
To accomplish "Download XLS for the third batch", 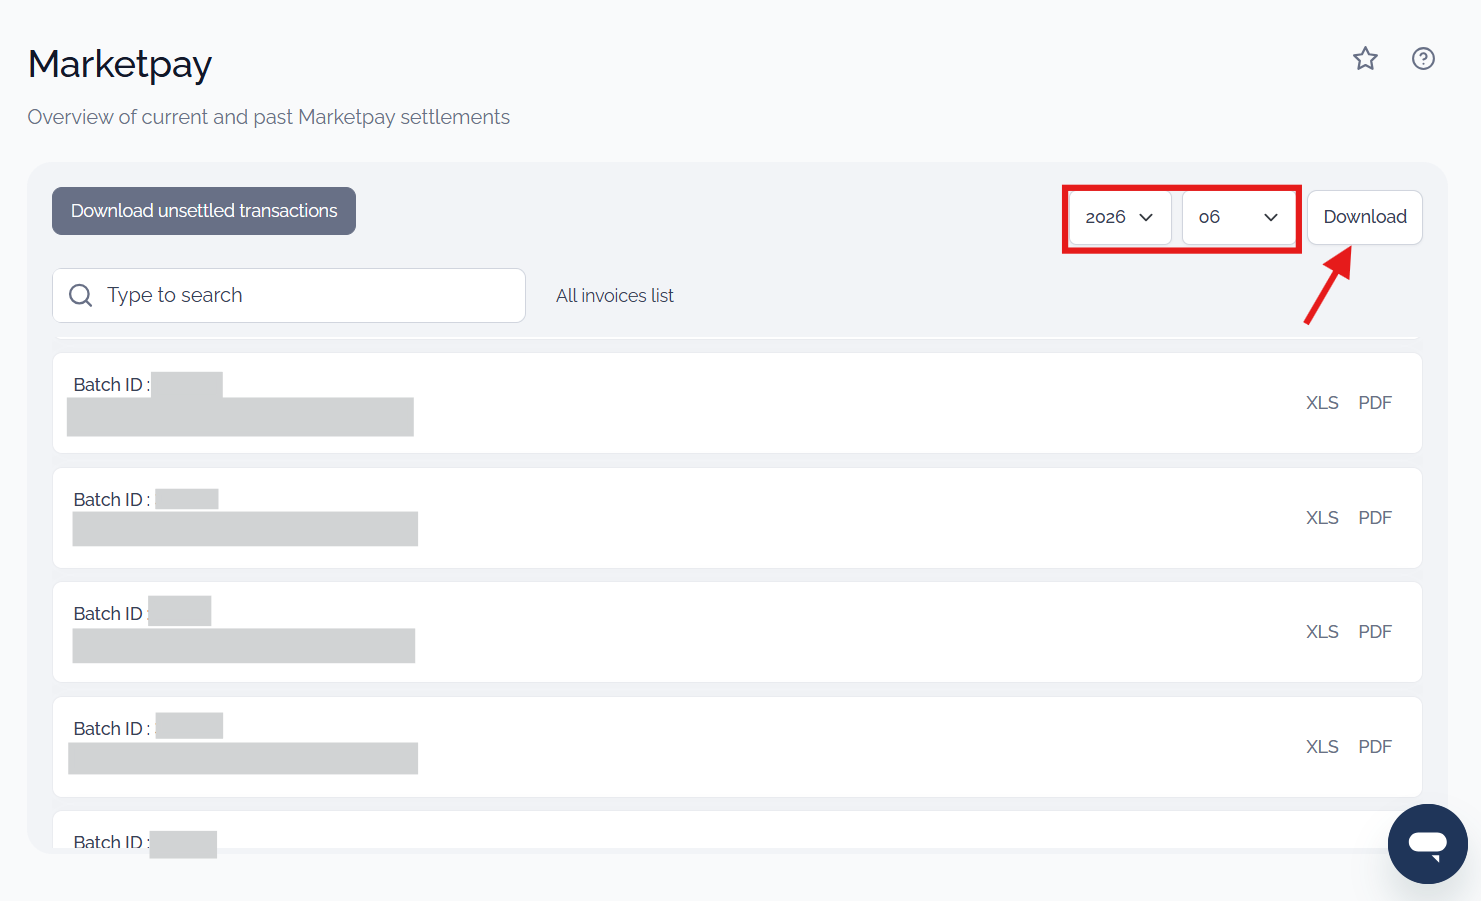I will (1322, 632).
